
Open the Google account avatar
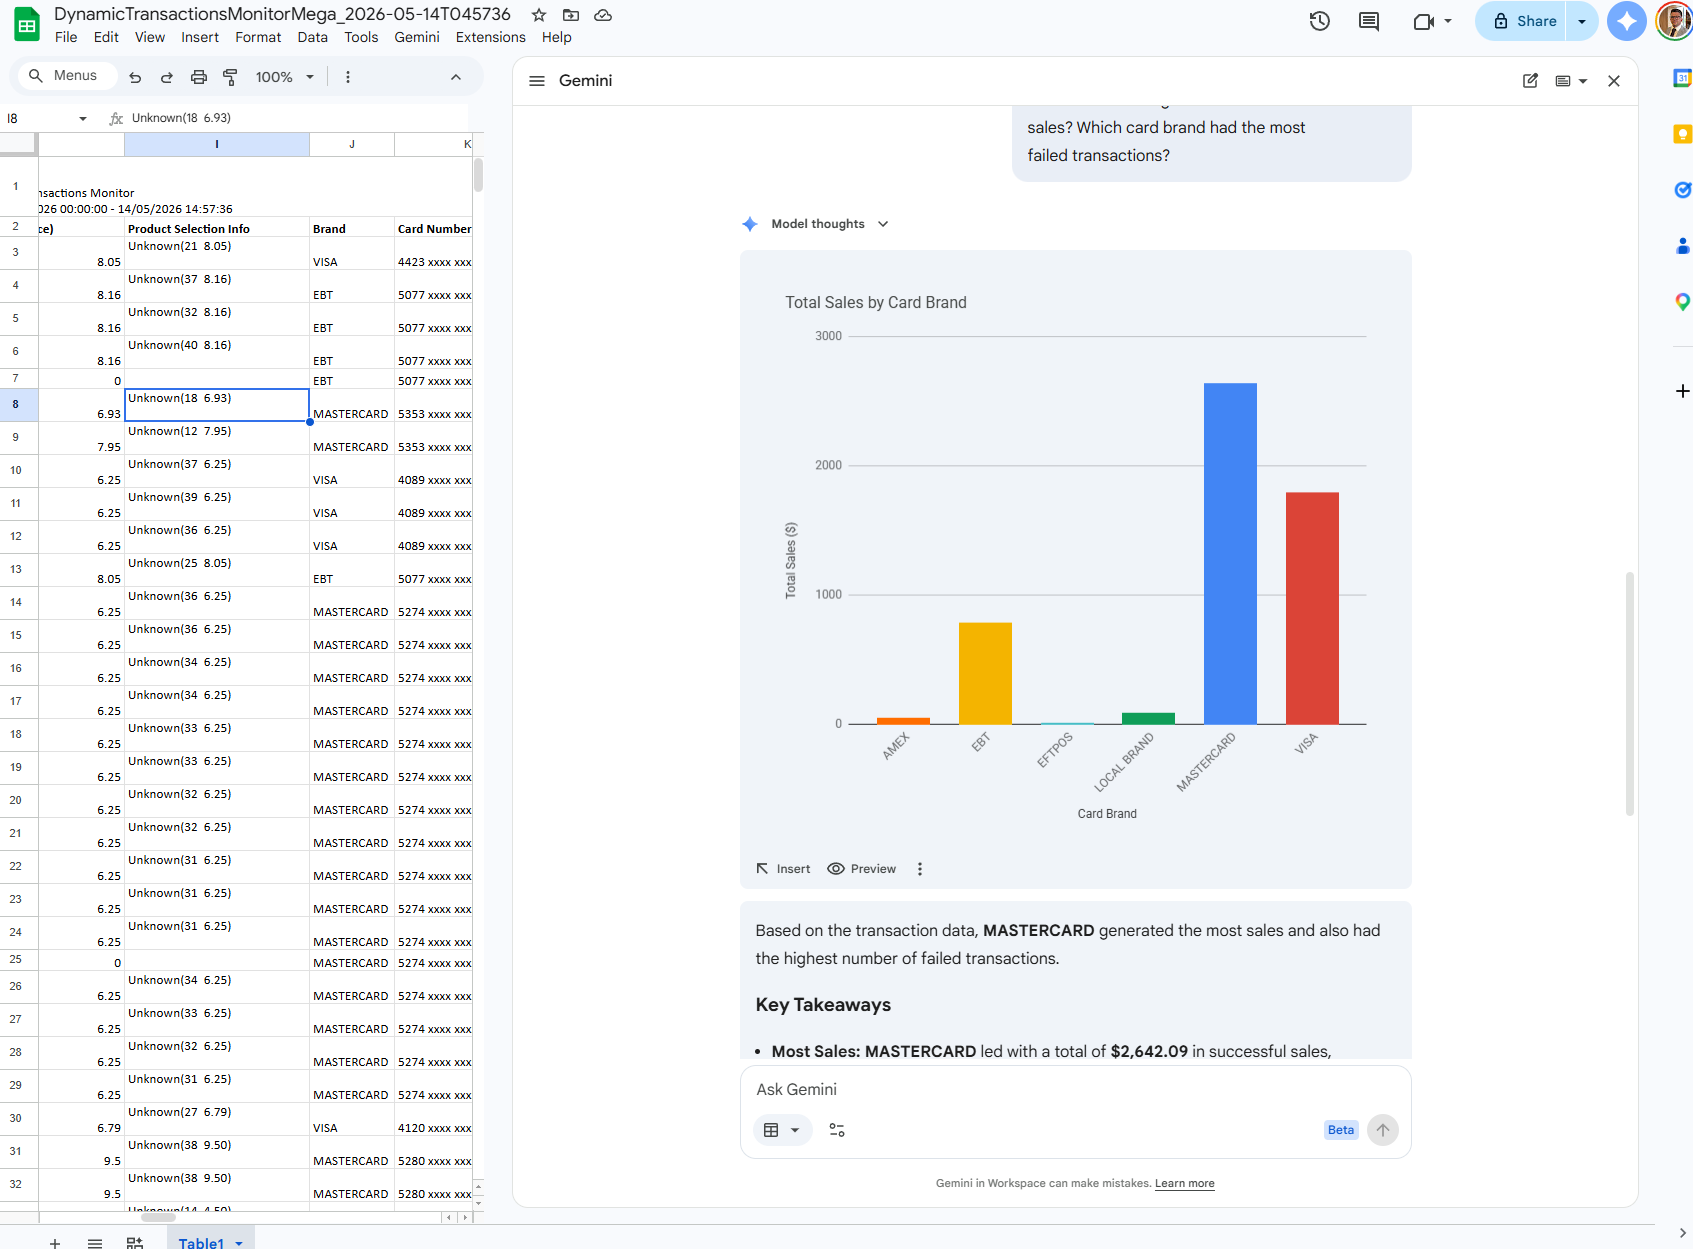coord(1674,21)
